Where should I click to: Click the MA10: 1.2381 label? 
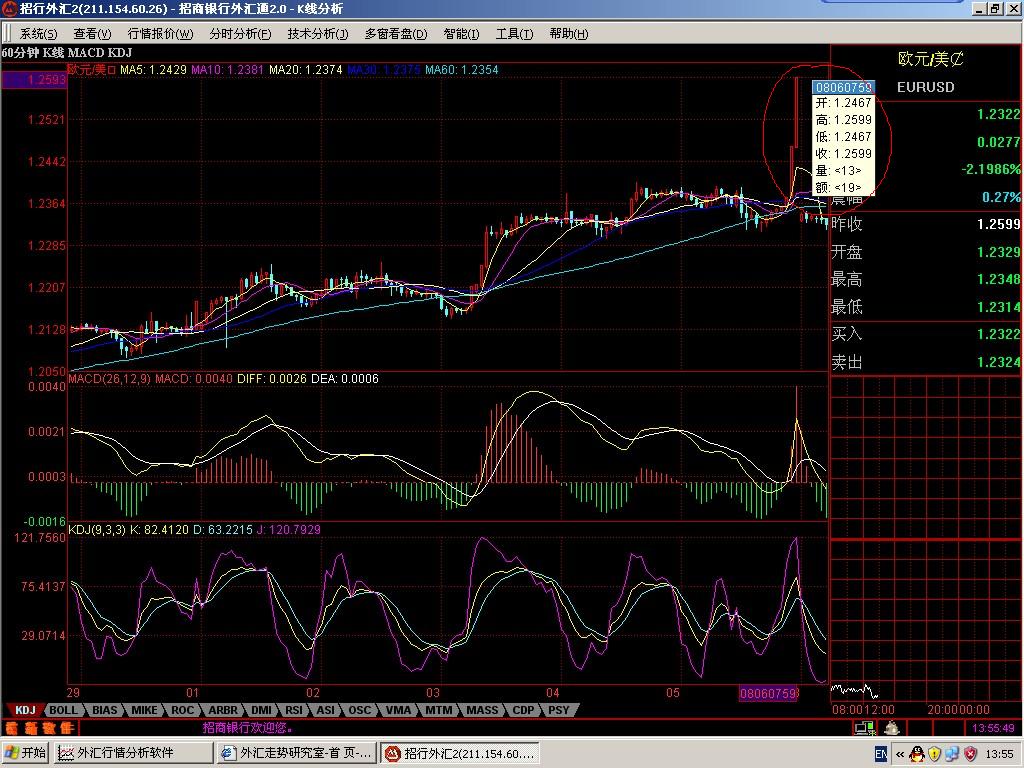point(227,70)
